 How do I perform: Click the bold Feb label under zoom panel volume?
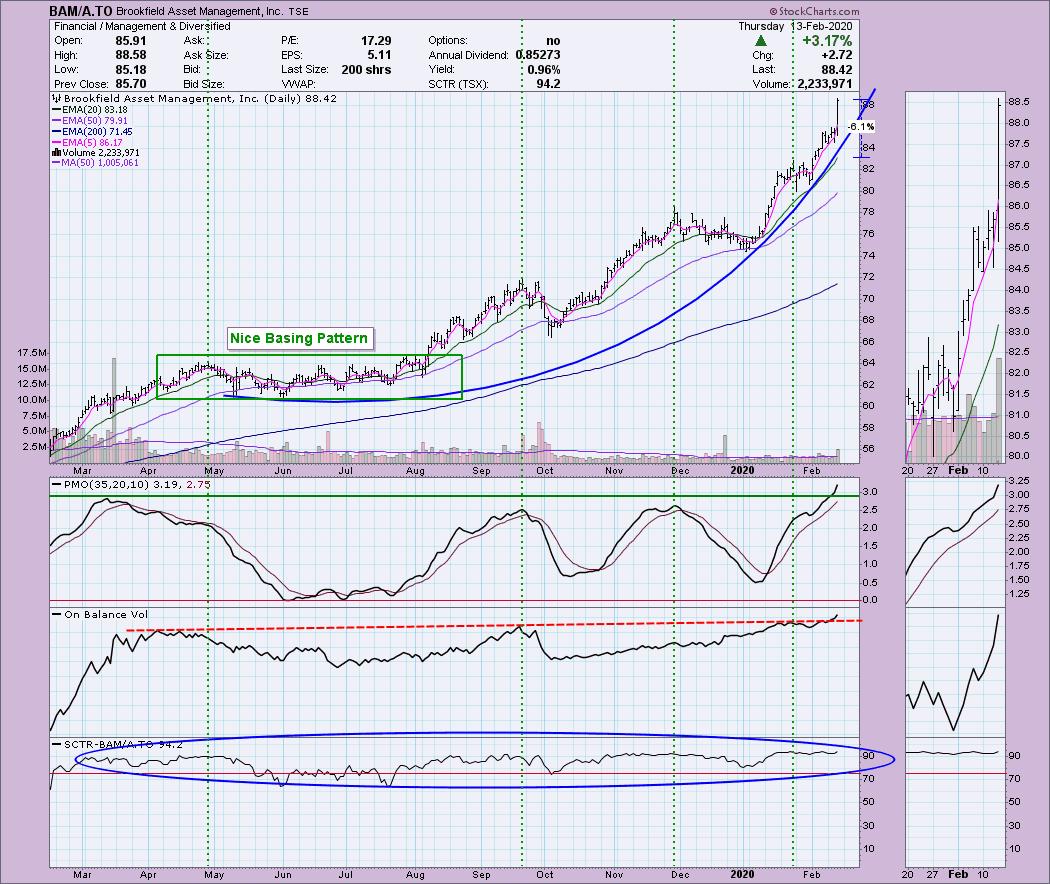(958, 470)
